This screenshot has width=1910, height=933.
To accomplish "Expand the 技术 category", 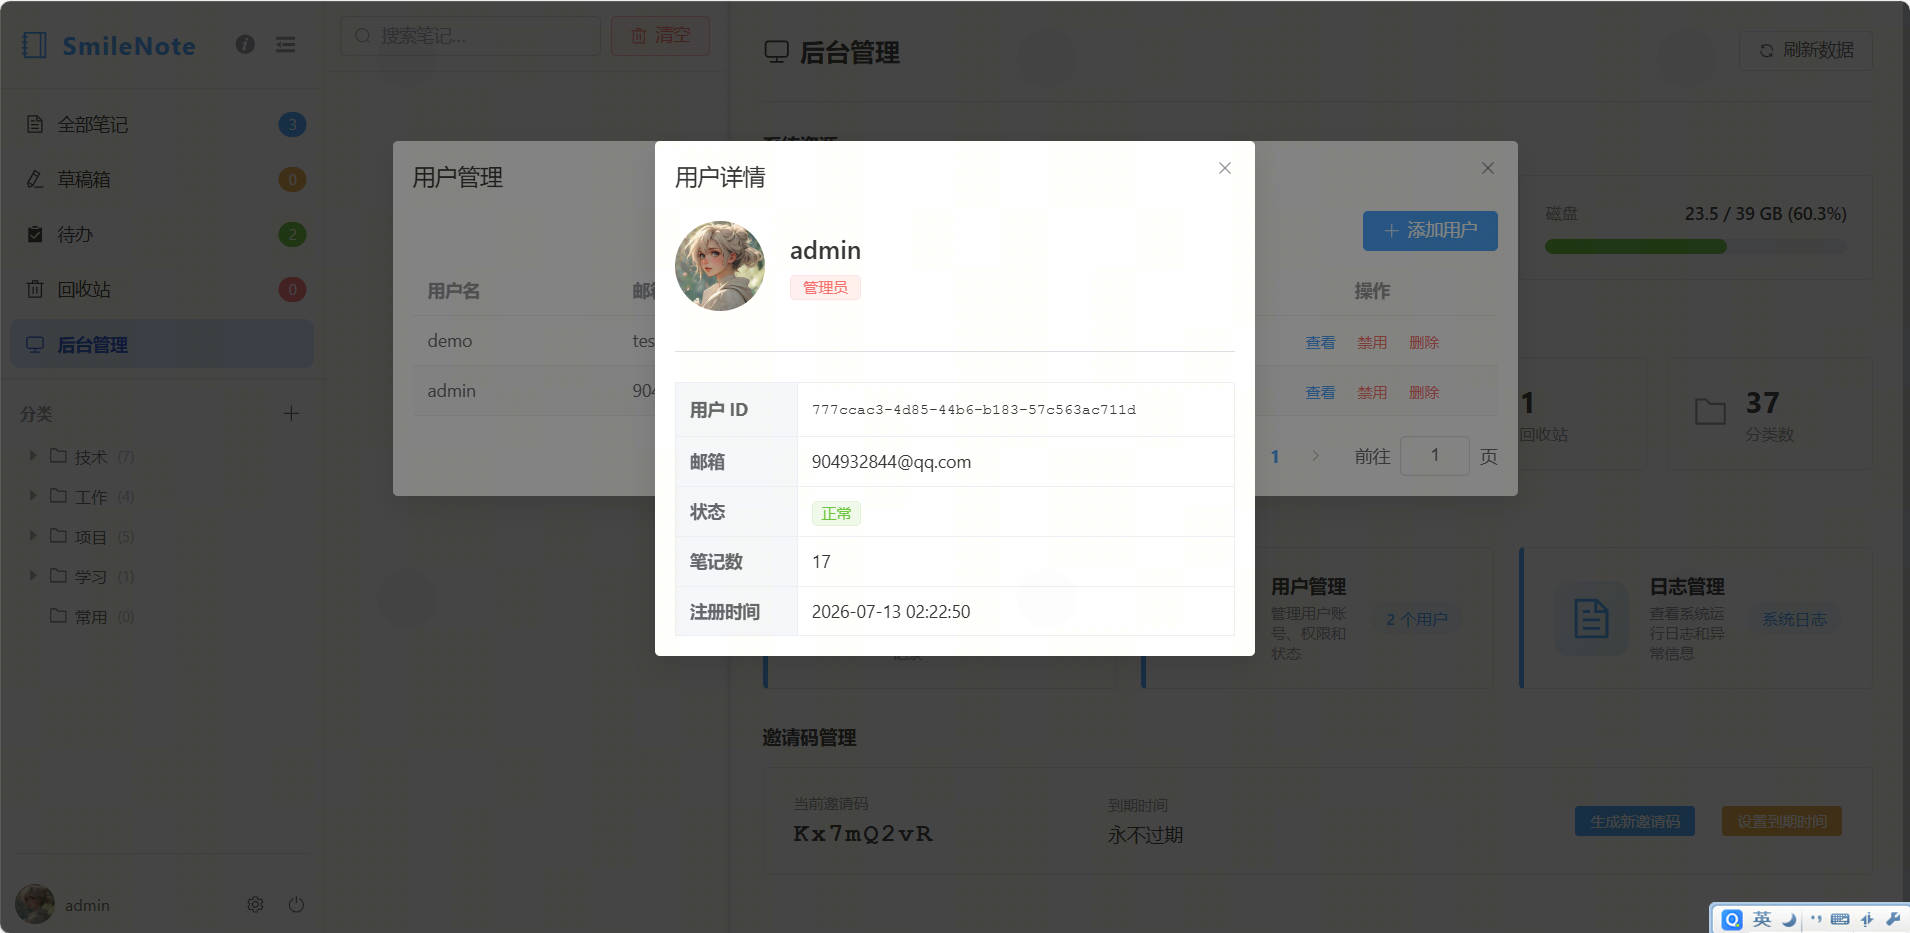I will coord(33,456).
